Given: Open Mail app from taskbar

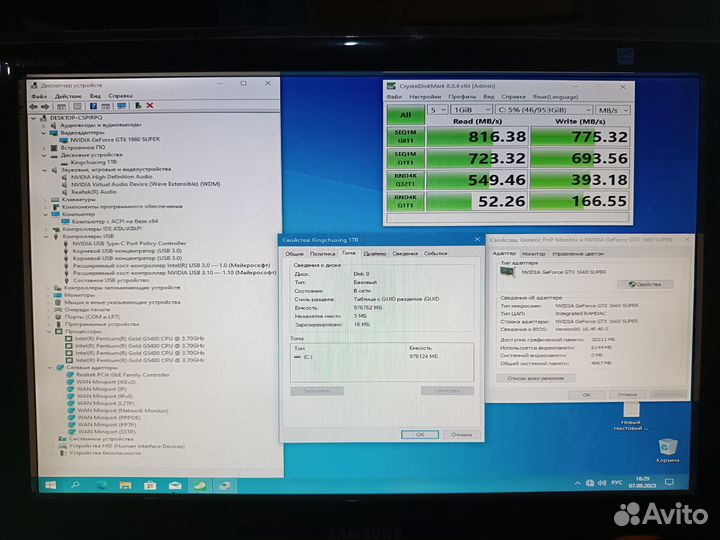Looking at the screenshot, I should 175,485.
